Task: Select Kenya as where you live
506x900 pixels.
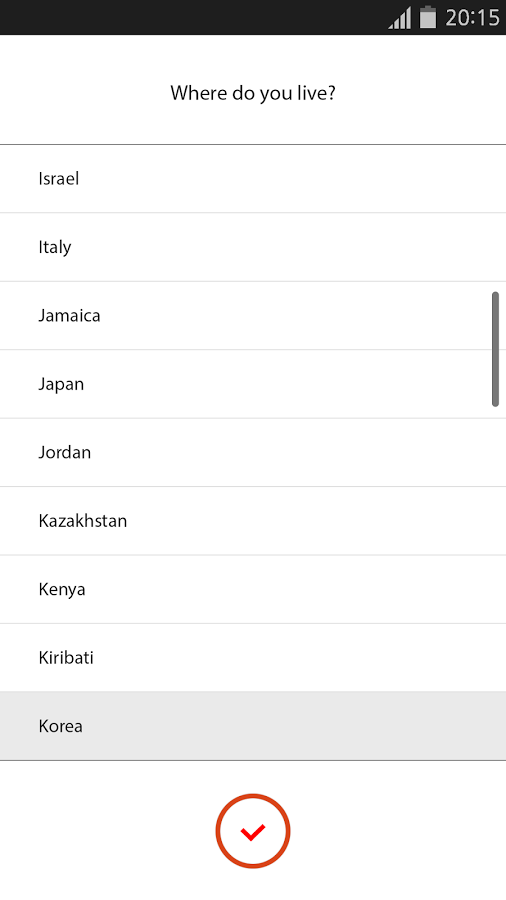Action: point(253,589)
